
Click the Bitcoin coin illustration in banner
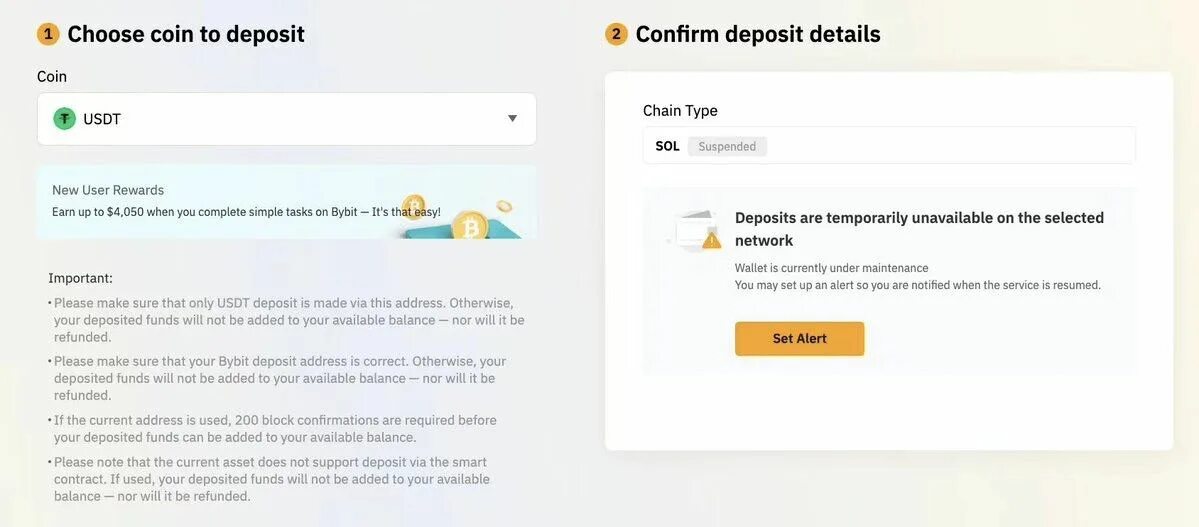point(470,225)
